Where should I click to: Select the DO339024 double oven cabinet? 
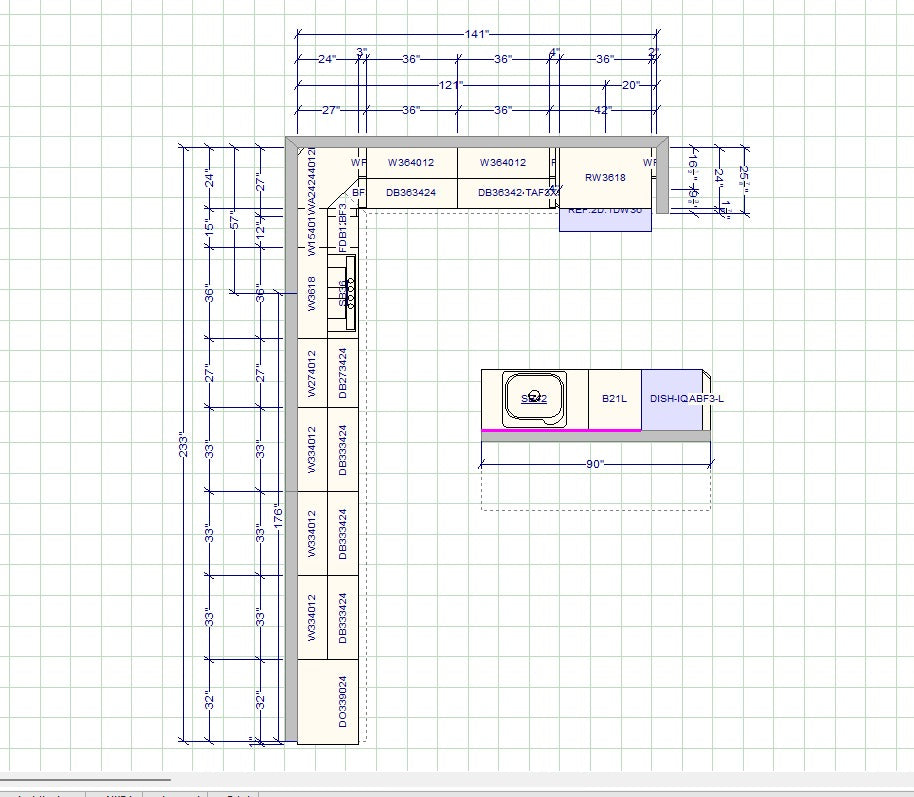[x=328, y=702]
